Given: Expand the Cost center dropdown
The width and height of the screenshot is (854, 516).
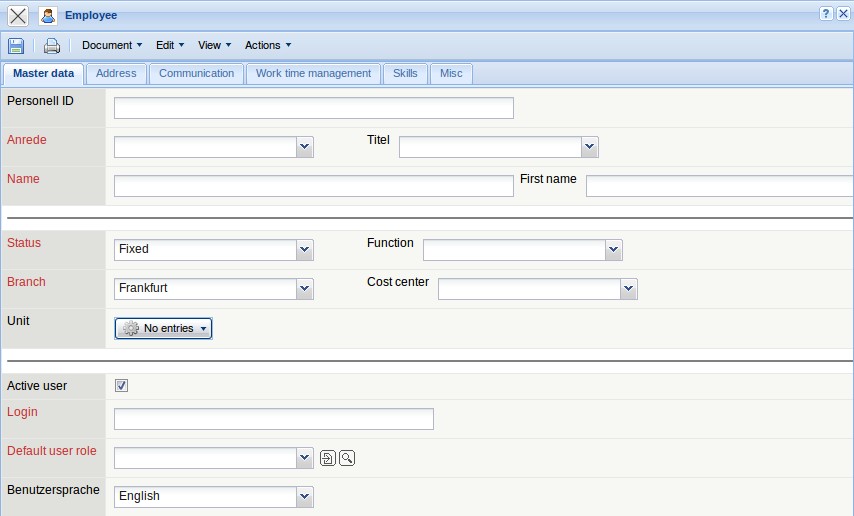Looking at the screenshot, I should pos(628,289).
